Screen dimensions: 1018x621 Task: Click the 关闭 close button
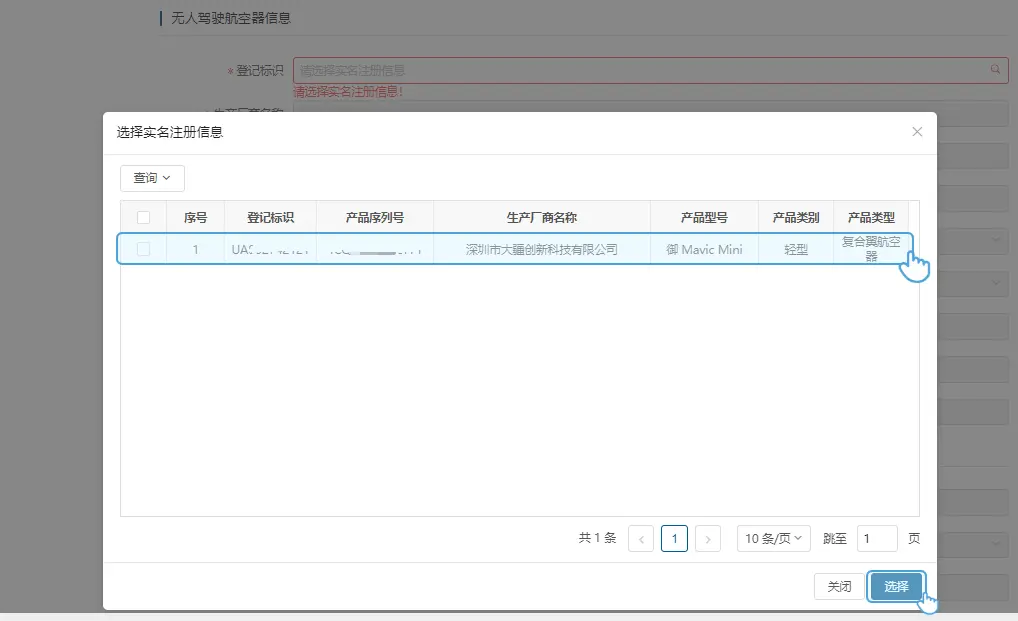click(839, 586)
